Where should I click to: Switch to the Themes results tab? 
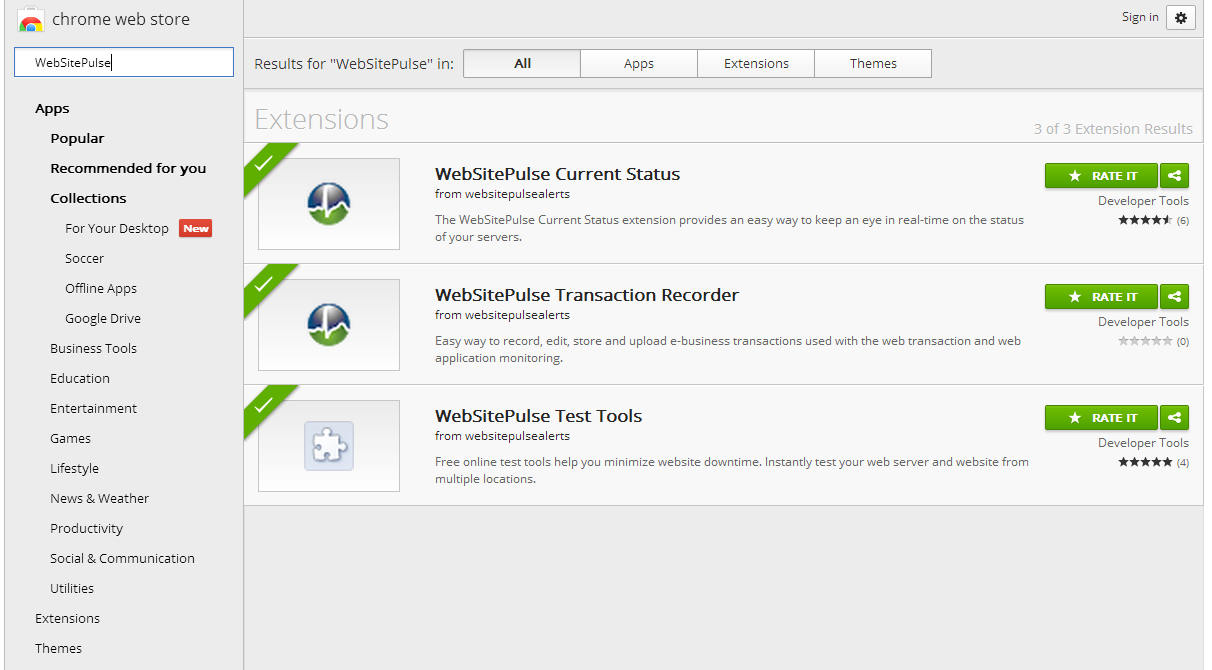tap(873, 63)
